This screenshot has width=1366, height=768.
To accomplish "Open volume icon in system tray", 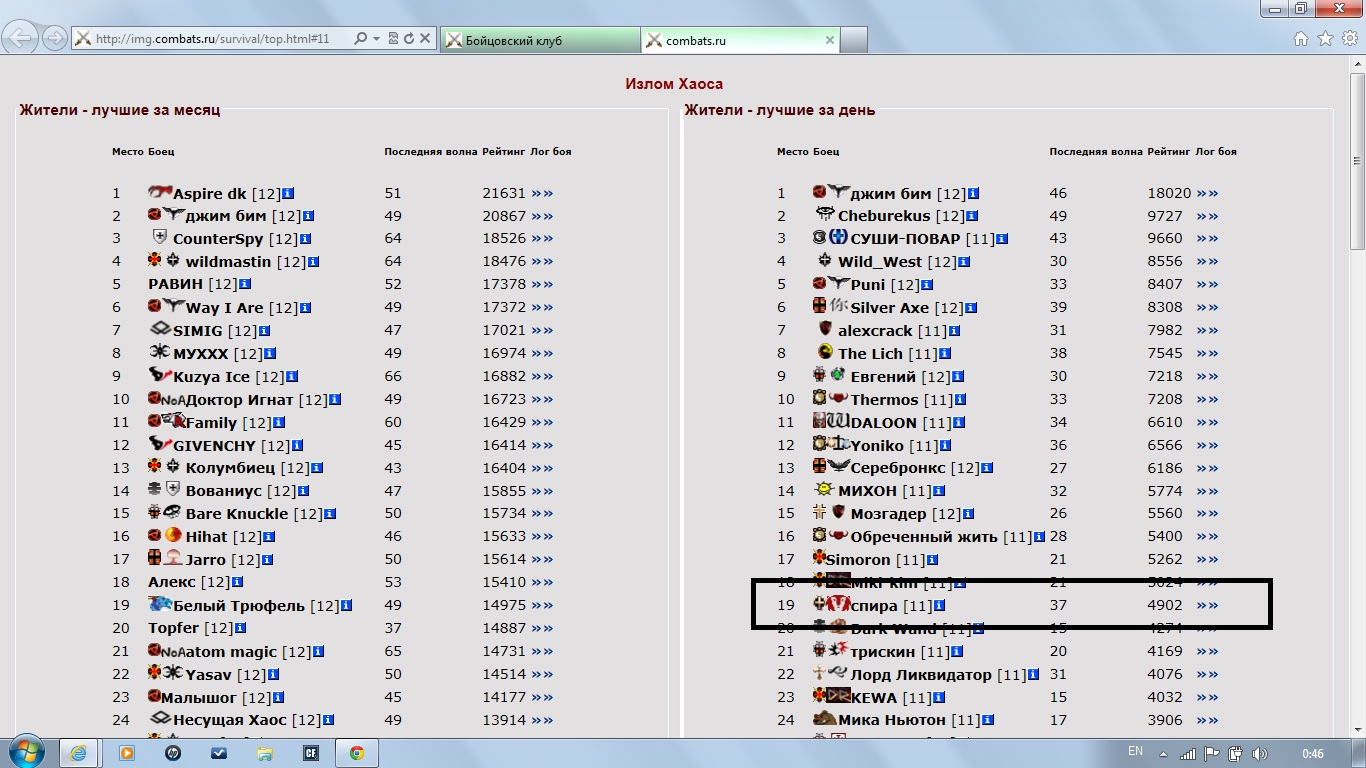I will point(1259,753).
